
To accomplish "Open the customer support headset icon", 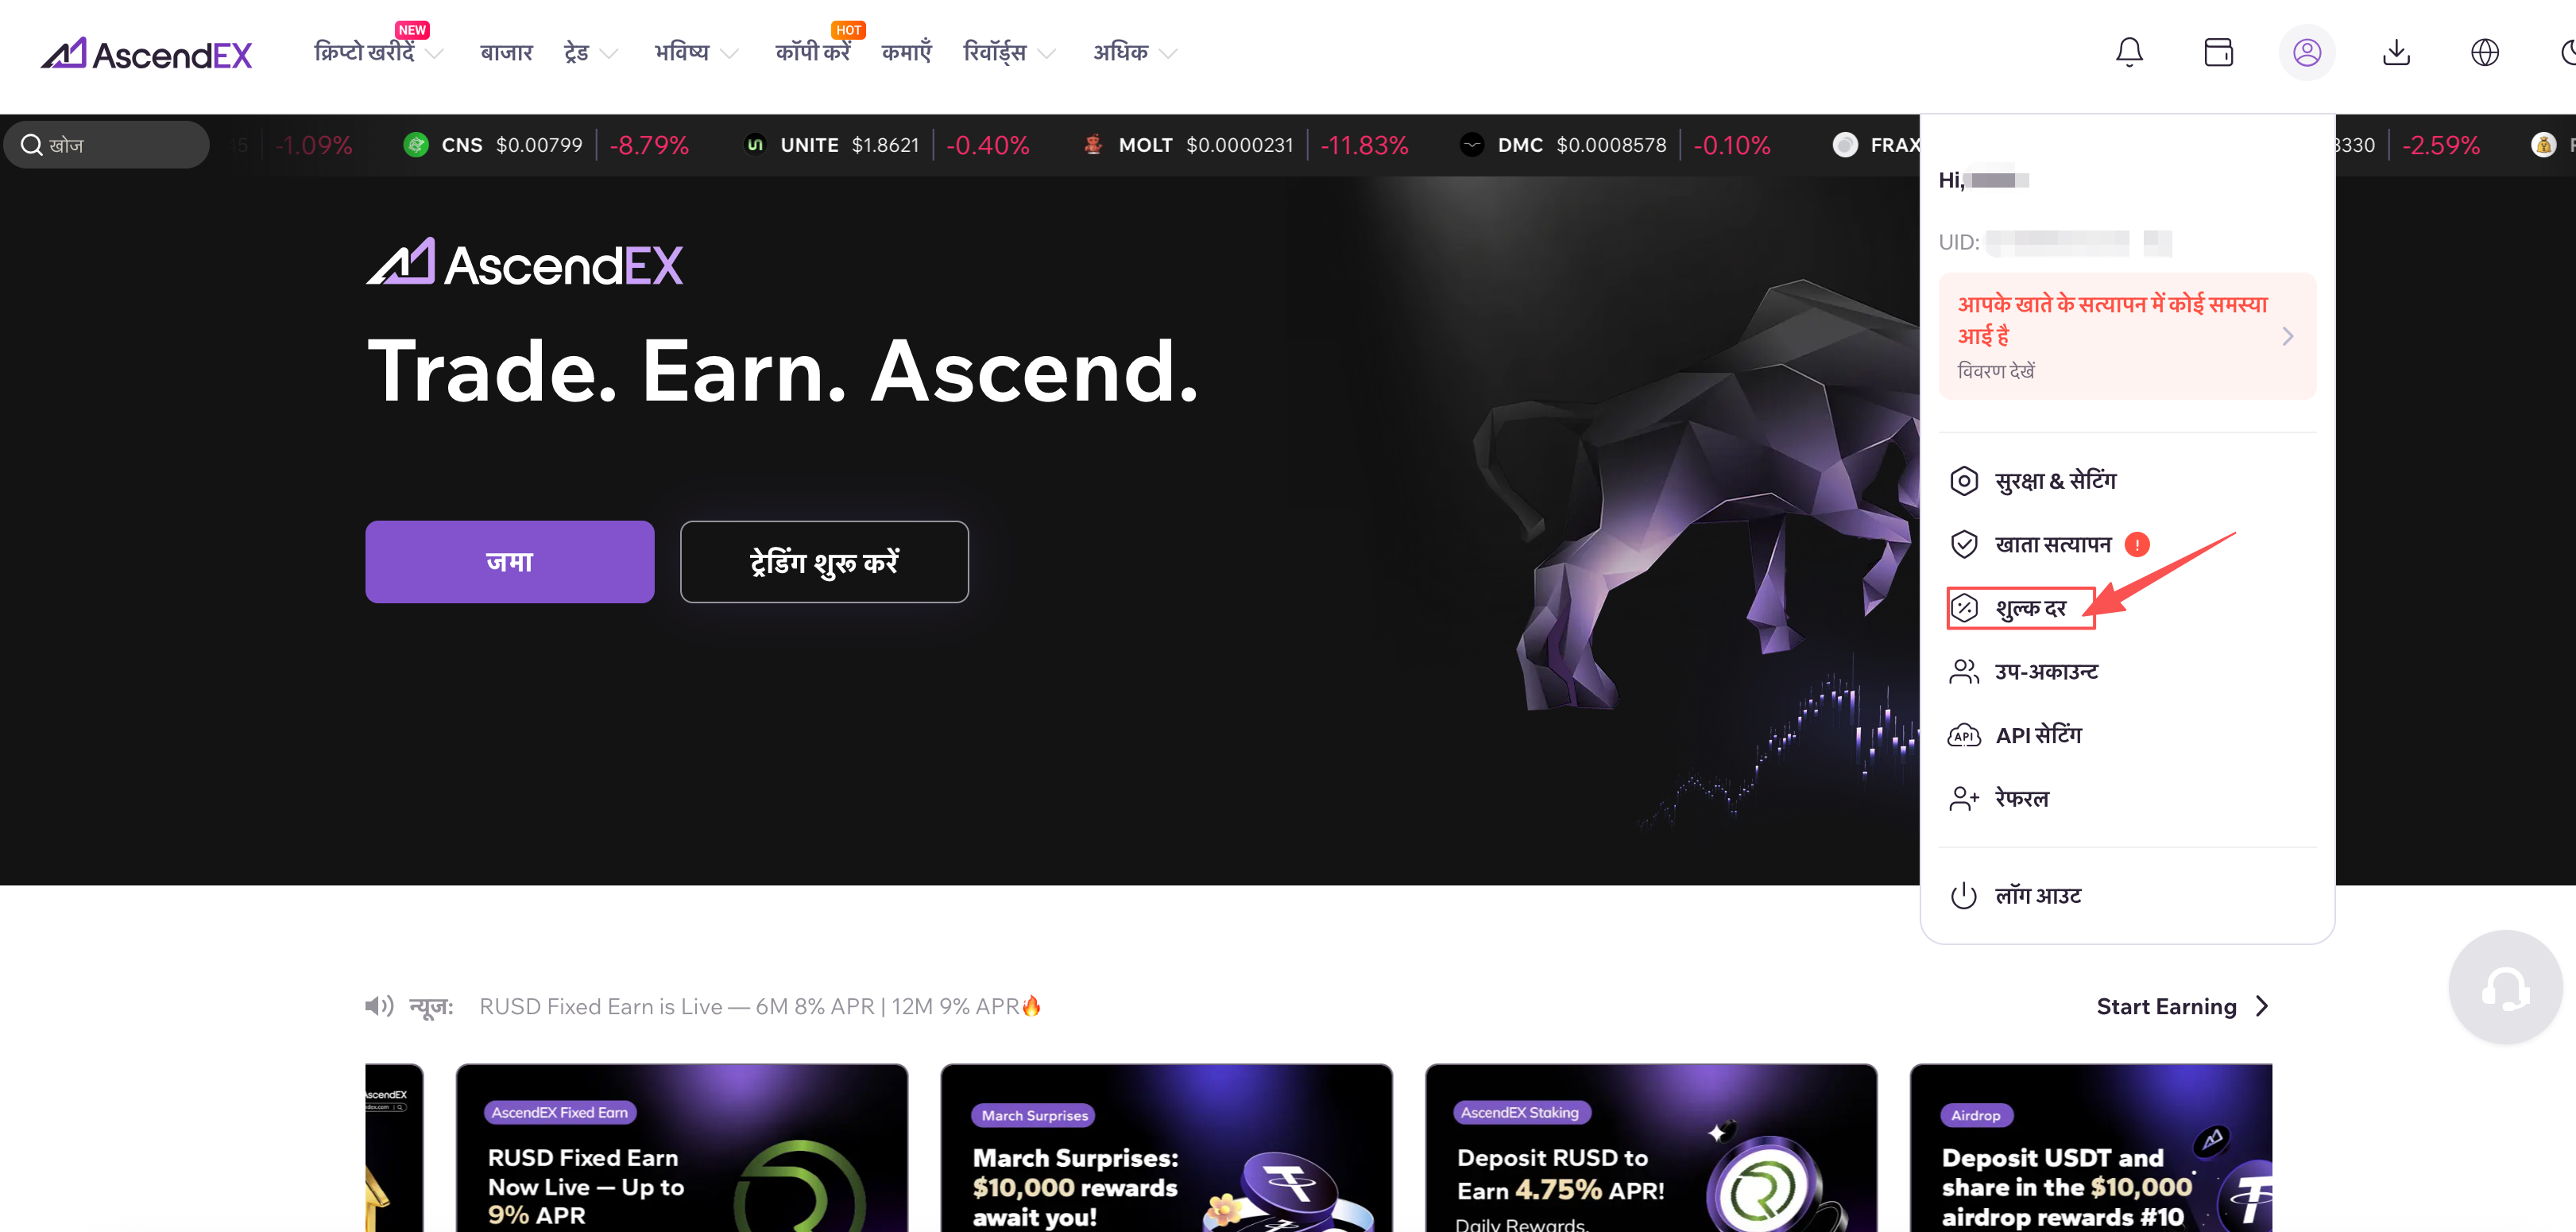I will 2505,988.
